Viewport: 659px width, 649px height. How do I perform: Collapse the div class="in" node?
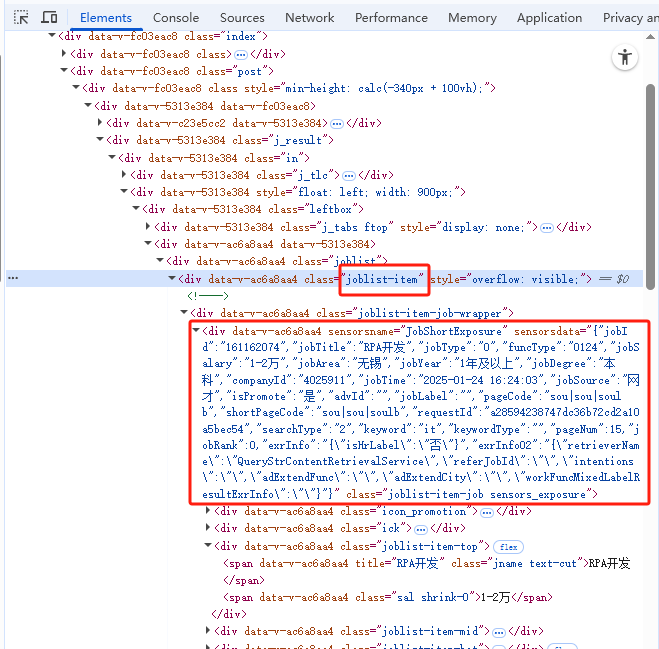click(x=112, y=157)
